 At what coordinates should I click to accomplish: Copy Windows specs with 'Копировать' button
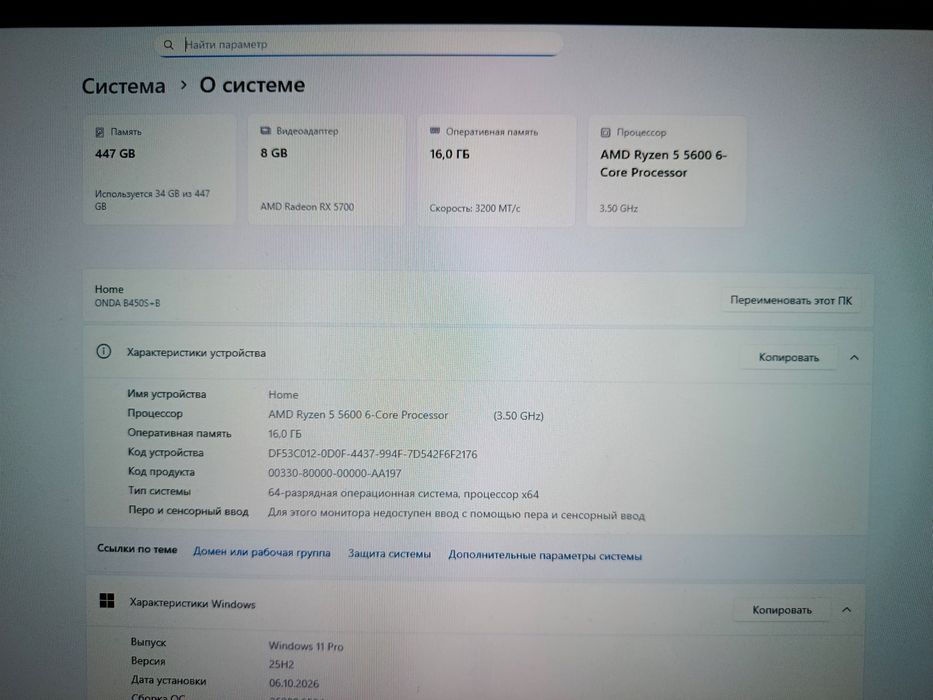pyautogui.click(x=782, y=610)
